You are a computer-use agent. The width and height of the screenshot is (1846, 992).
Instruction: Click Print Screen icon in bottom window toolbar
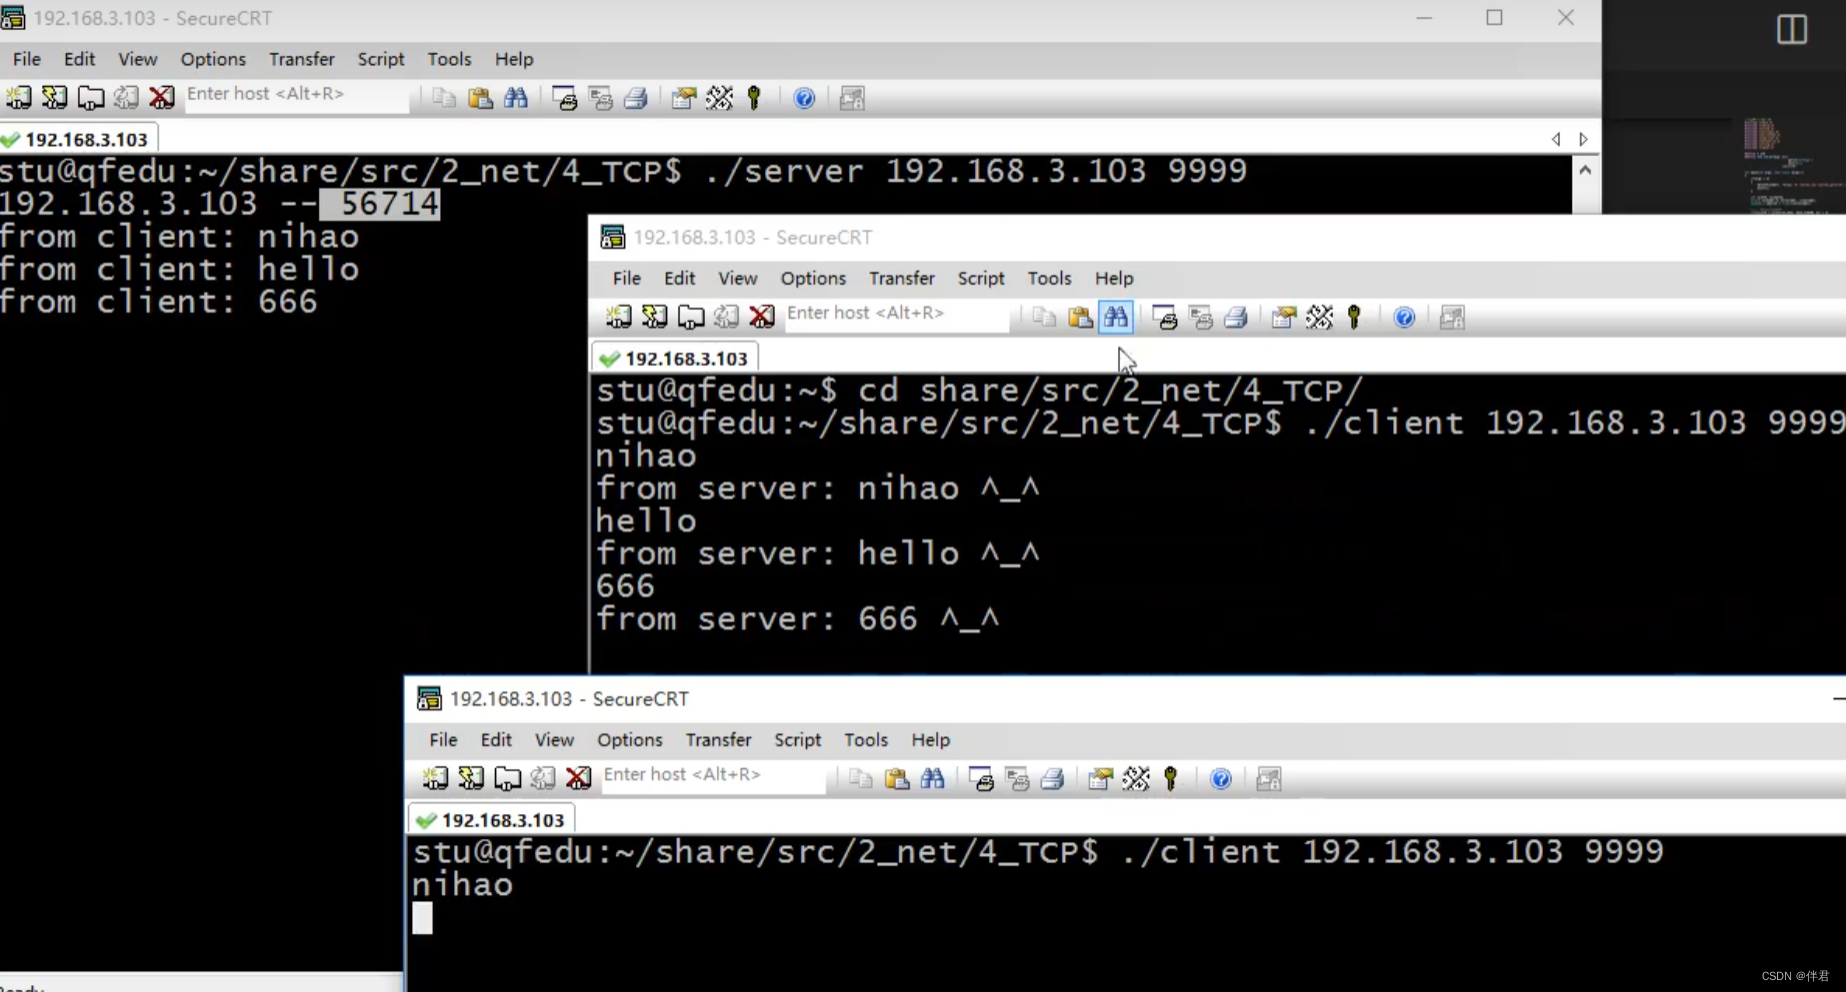[x=982, y=778]
